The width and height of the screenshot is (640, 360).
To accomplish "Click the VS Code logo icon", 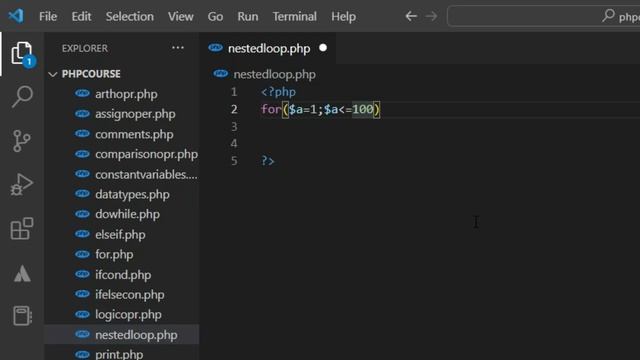I will tap(16, 16).
